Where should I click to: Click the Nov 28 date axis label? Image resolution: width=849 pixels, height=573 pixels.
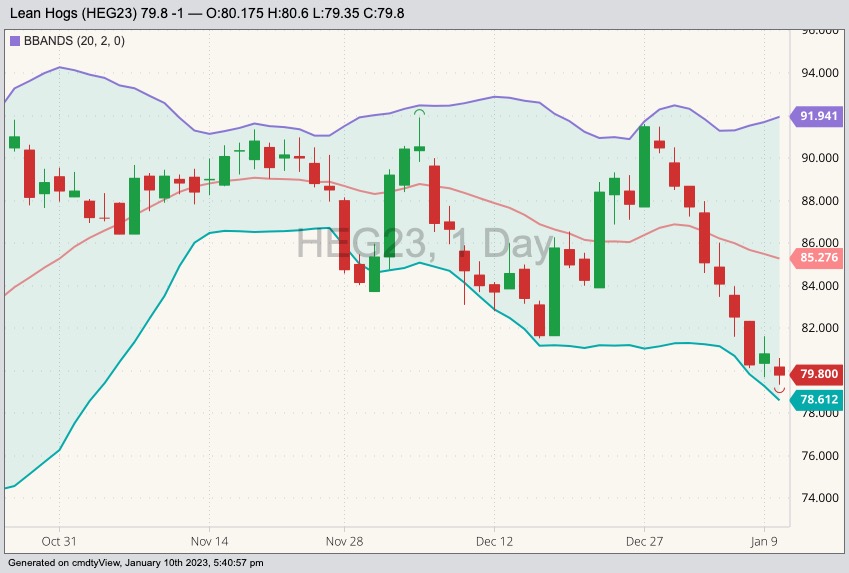tap(344, 541)
